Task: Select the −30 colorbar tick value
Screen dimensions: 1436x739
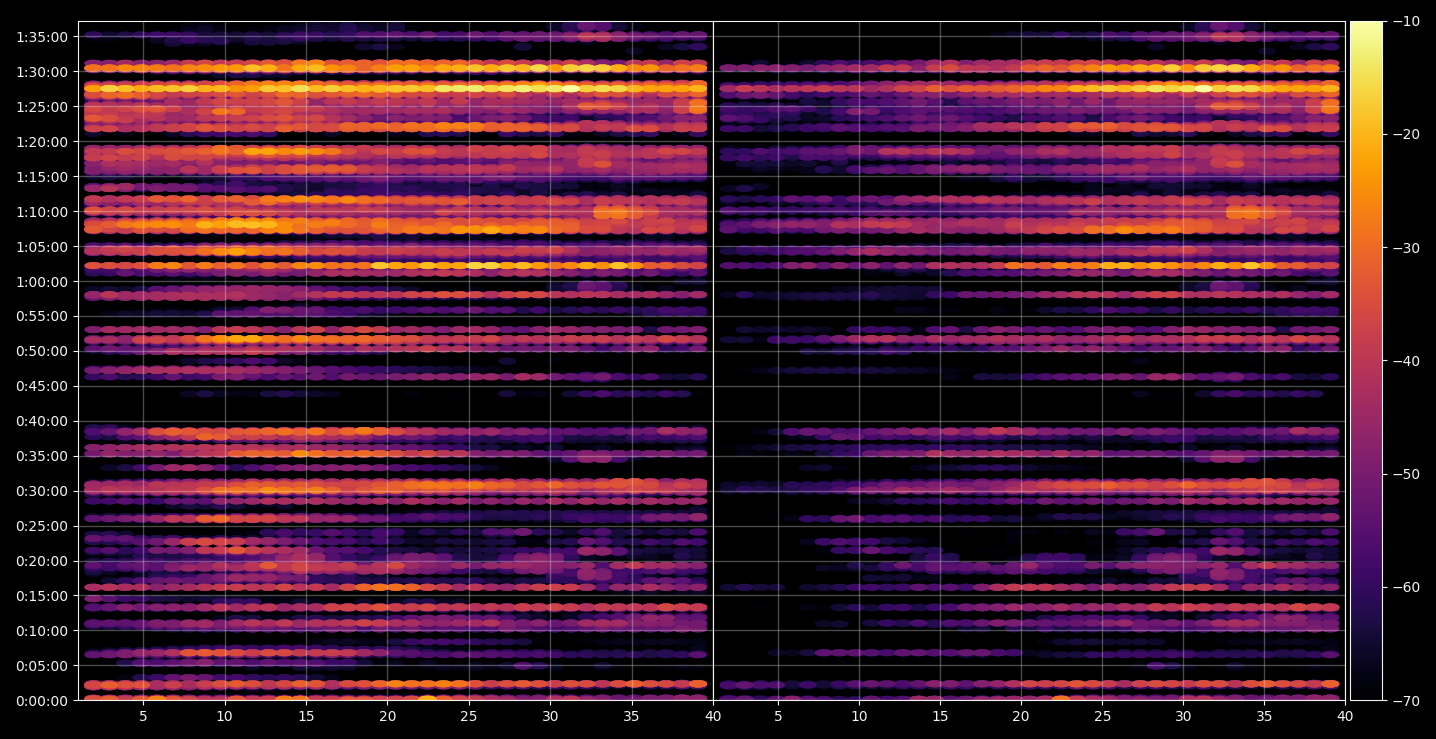Action: (1405, 248)
